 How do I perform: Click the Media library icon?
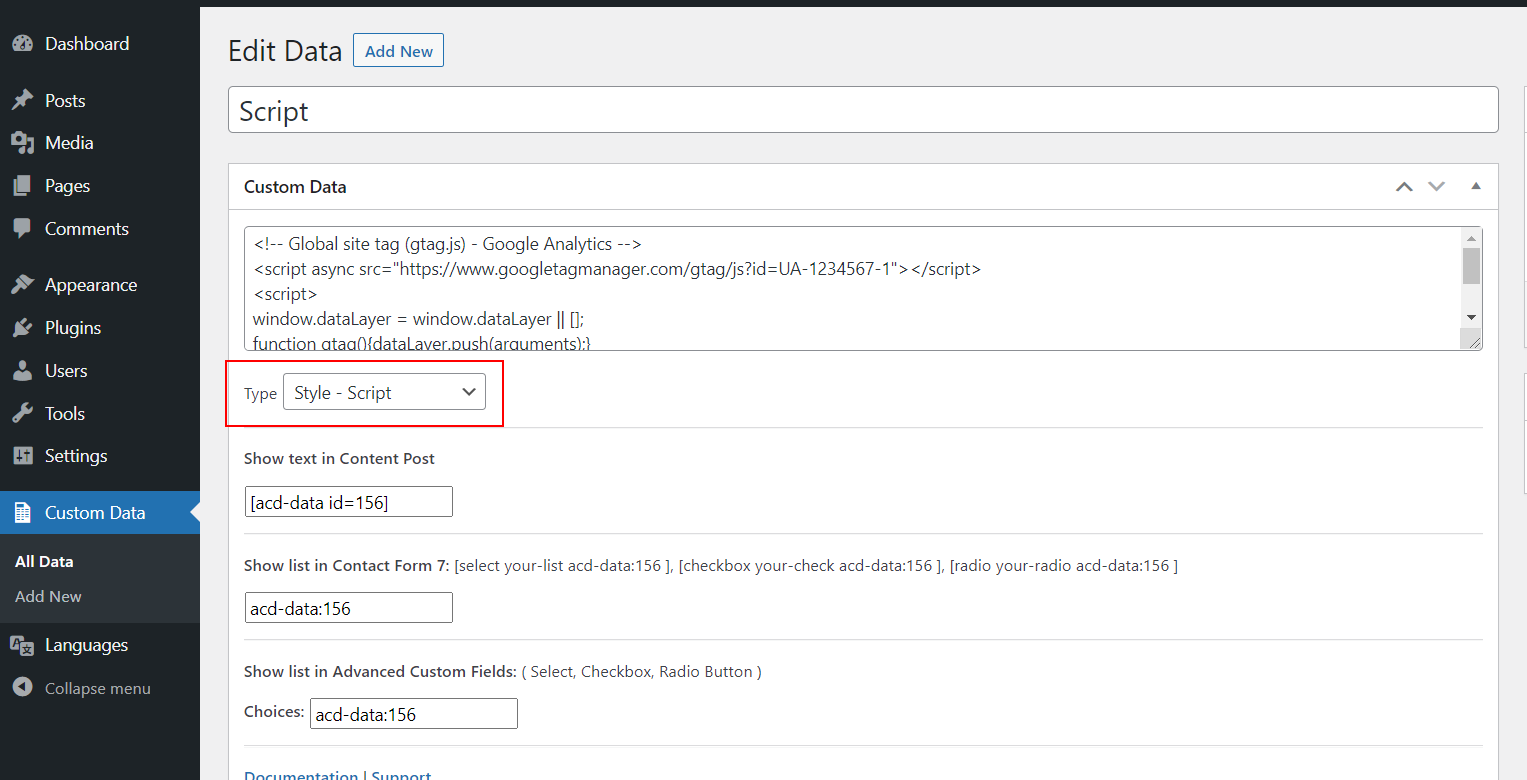(22, 143)
